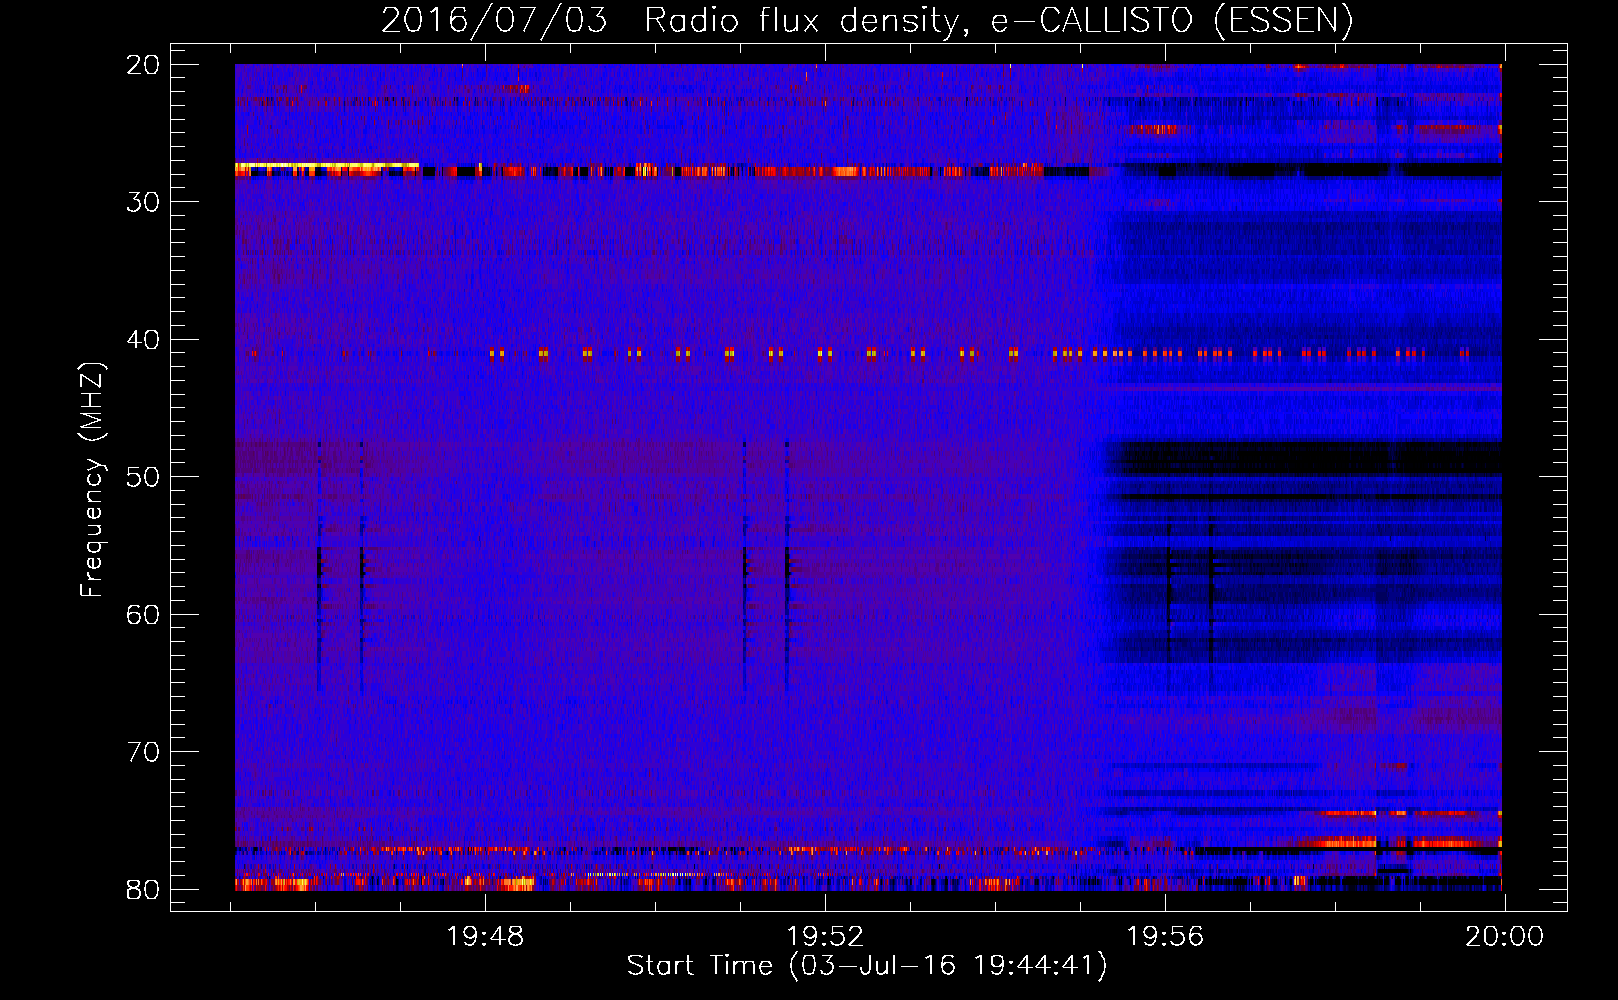
Task: Click the frequency tick label '70'
Action: [143, 752]
